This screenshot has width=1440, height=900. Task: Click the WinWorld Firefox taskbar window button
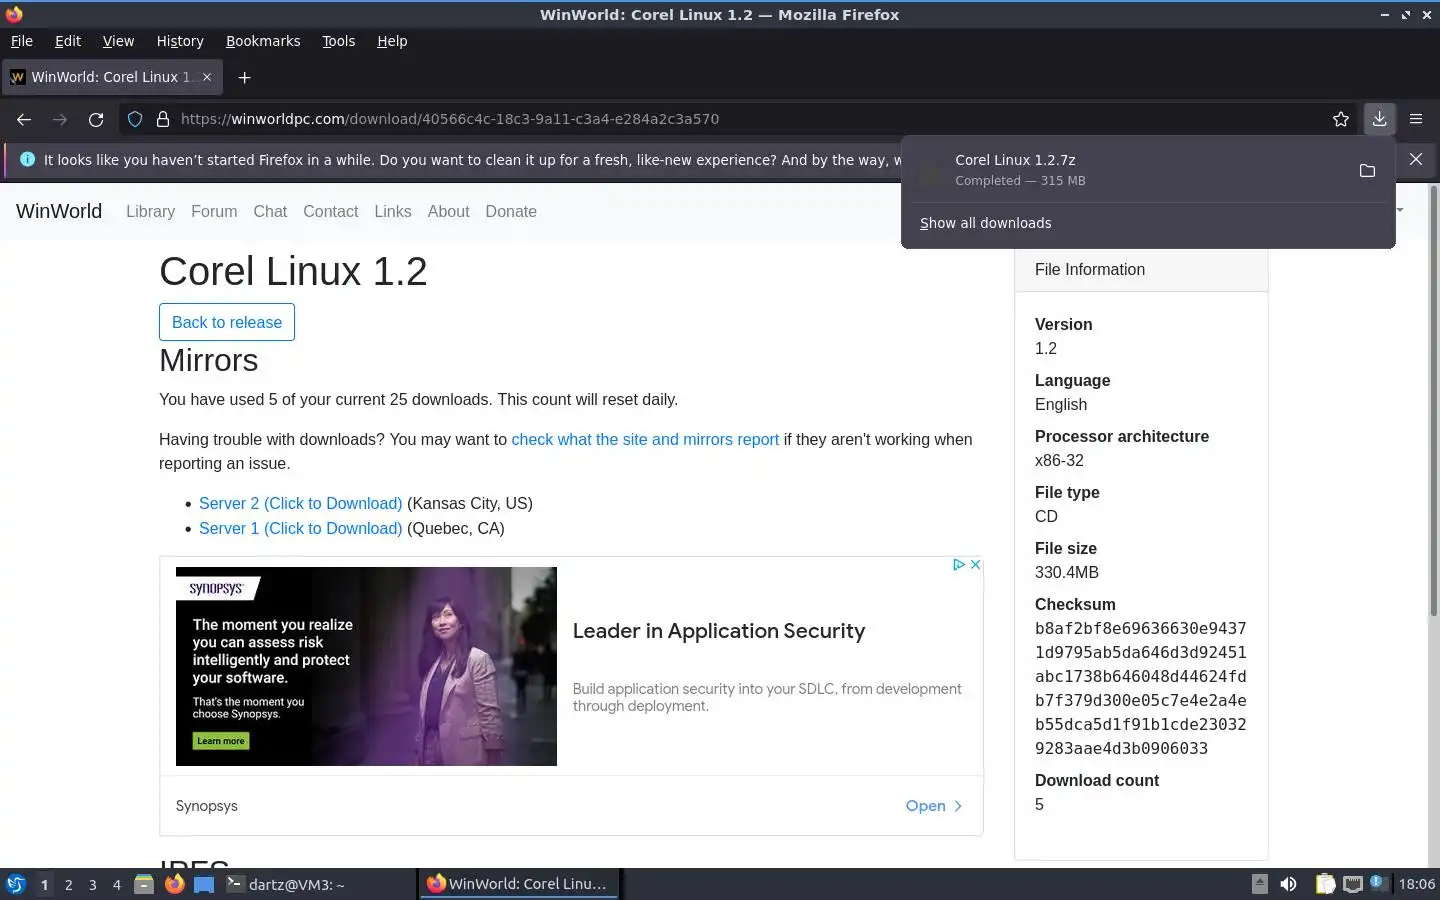click(x=518, y=884)
